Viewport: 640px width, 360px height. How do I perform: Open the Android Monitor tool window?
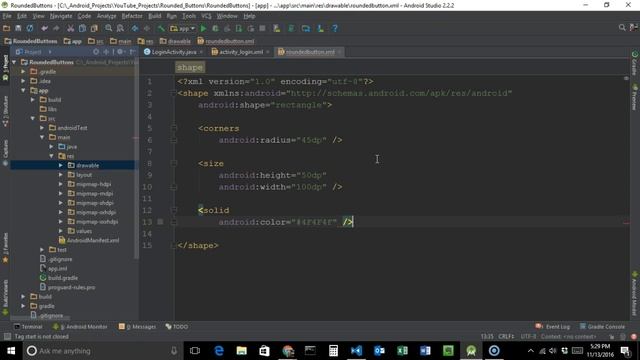[80, 327]
